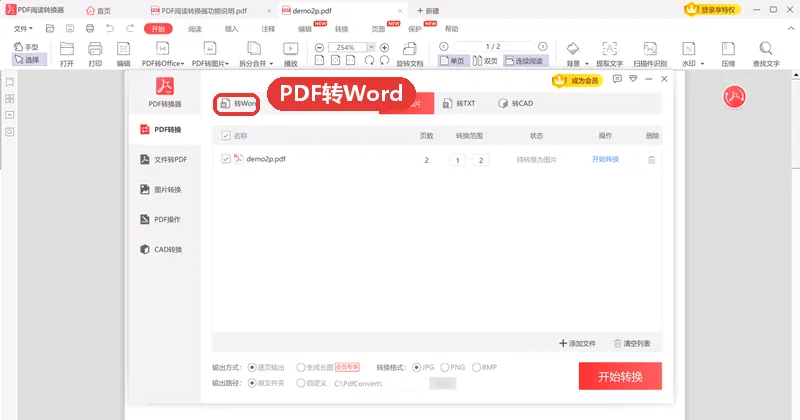Select 生成长图 output mode radio

tap(301, 367)
